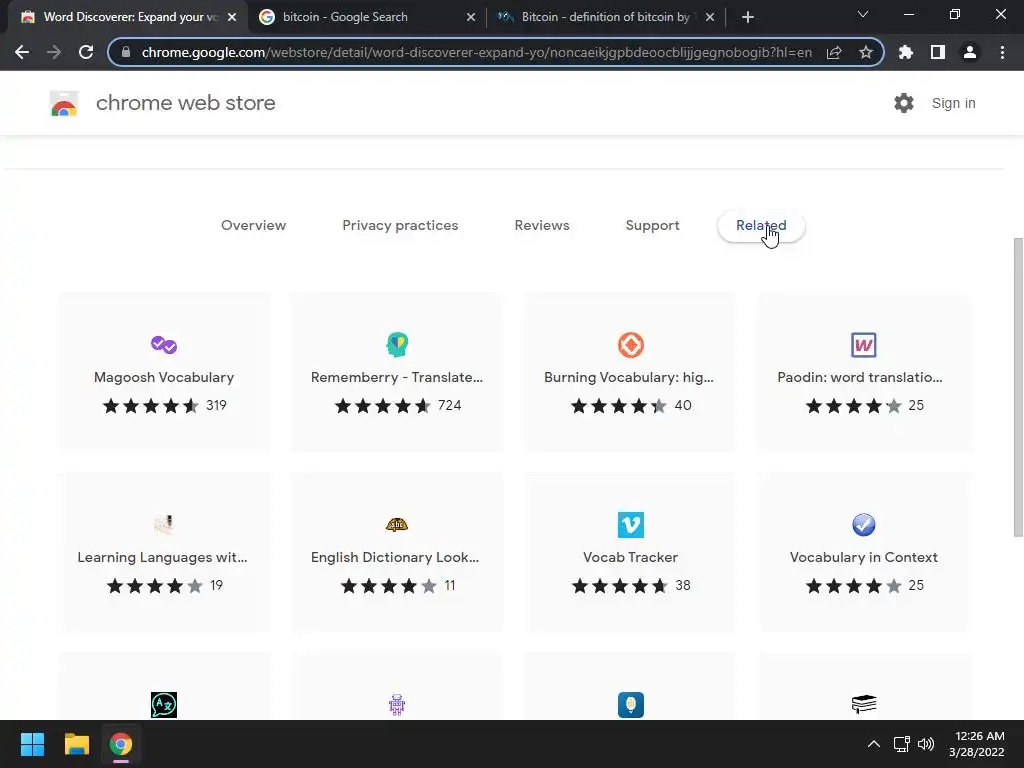Image resolution: width=1024 pixels, height=768 pixels.
Task: Open the Chrome Web Store settings gear
Action: coord(904,103)
